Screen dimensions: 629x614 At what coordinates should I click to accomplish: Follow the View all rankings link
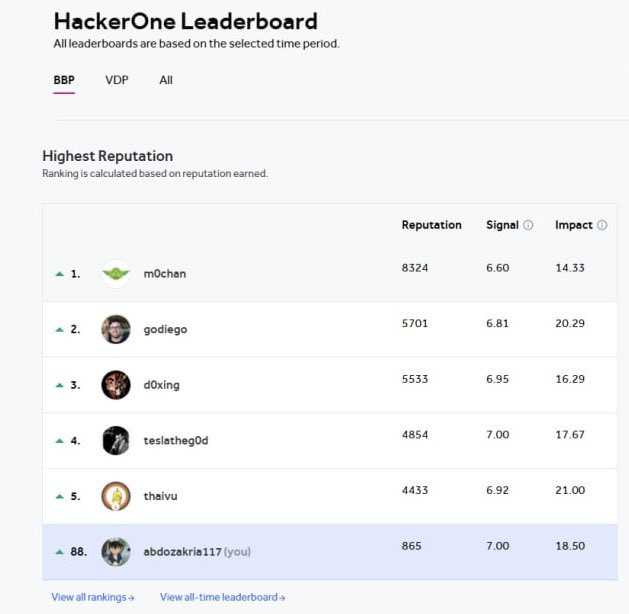click(x=93, y=597)
